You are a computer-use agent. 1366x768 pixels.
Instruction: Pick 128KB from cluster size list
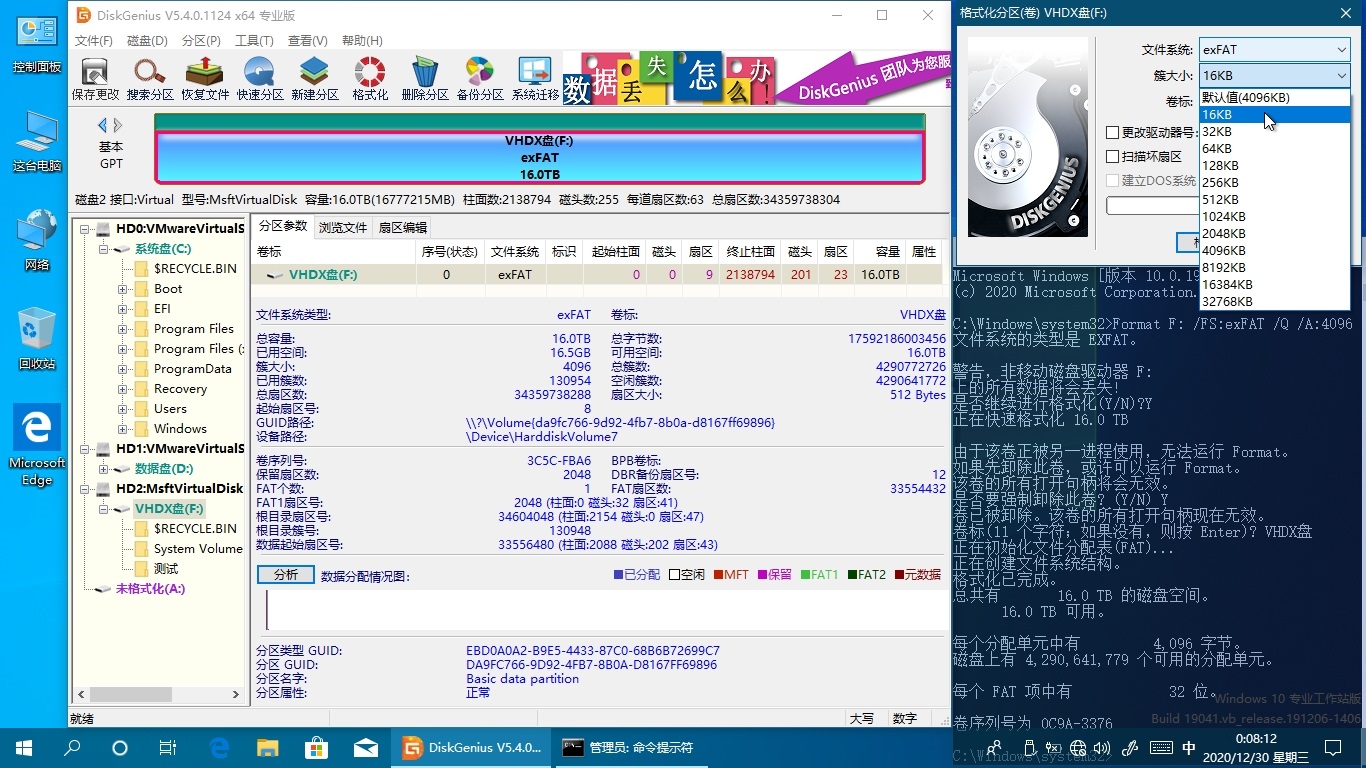point(1275,166)
